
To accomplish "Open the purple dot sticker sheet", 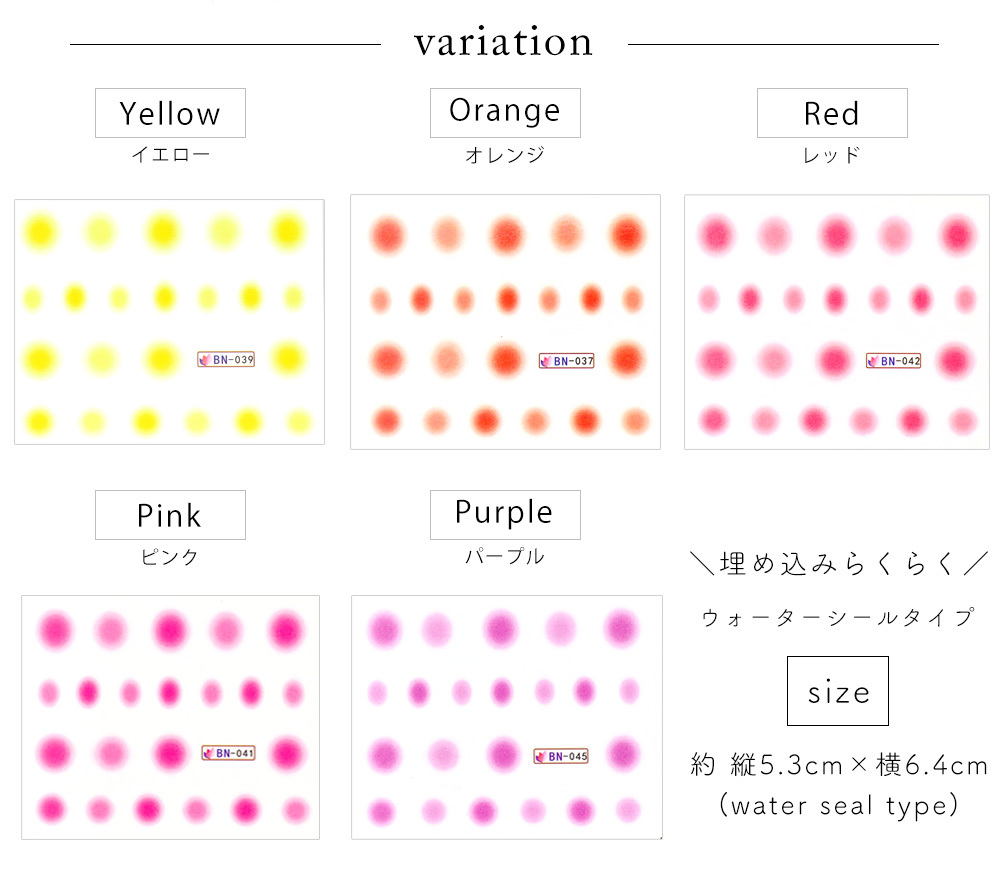I will (506, 717).
